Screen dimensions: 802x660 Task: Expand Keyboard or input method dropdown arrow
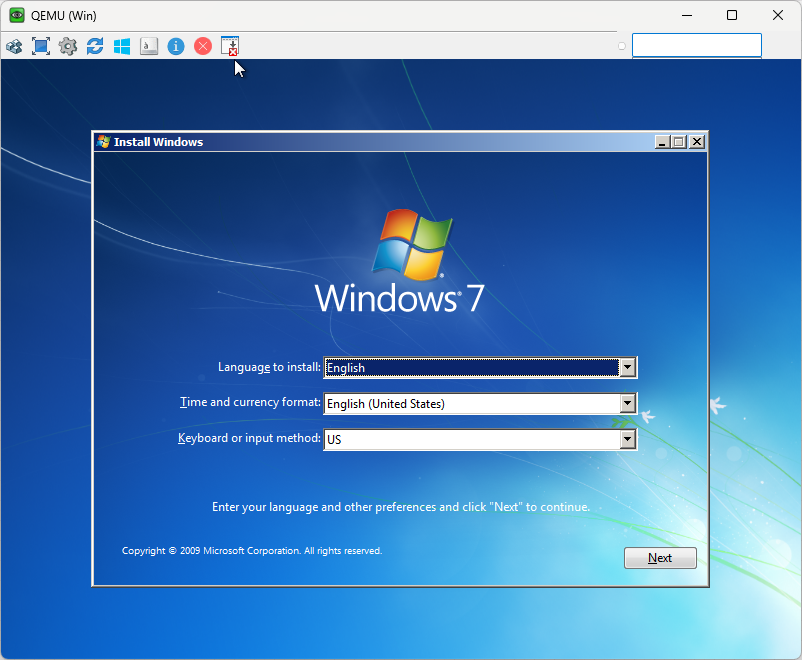point(628,439)
